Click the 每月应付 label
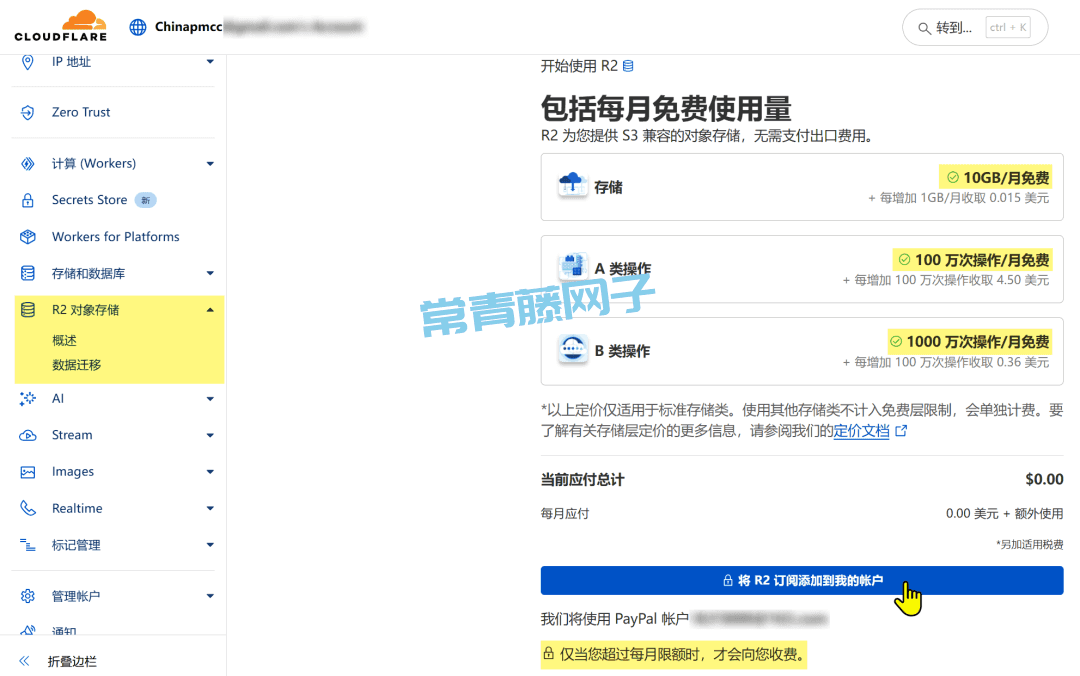This screenshot has height=676, width=1080. click(x=565, y=514)
